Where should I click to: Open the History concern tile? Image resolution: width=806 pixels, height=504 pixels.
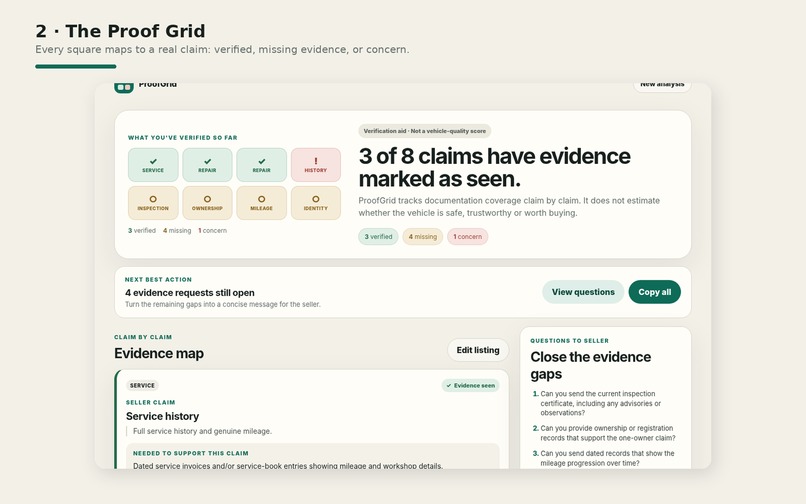point(316,165)
